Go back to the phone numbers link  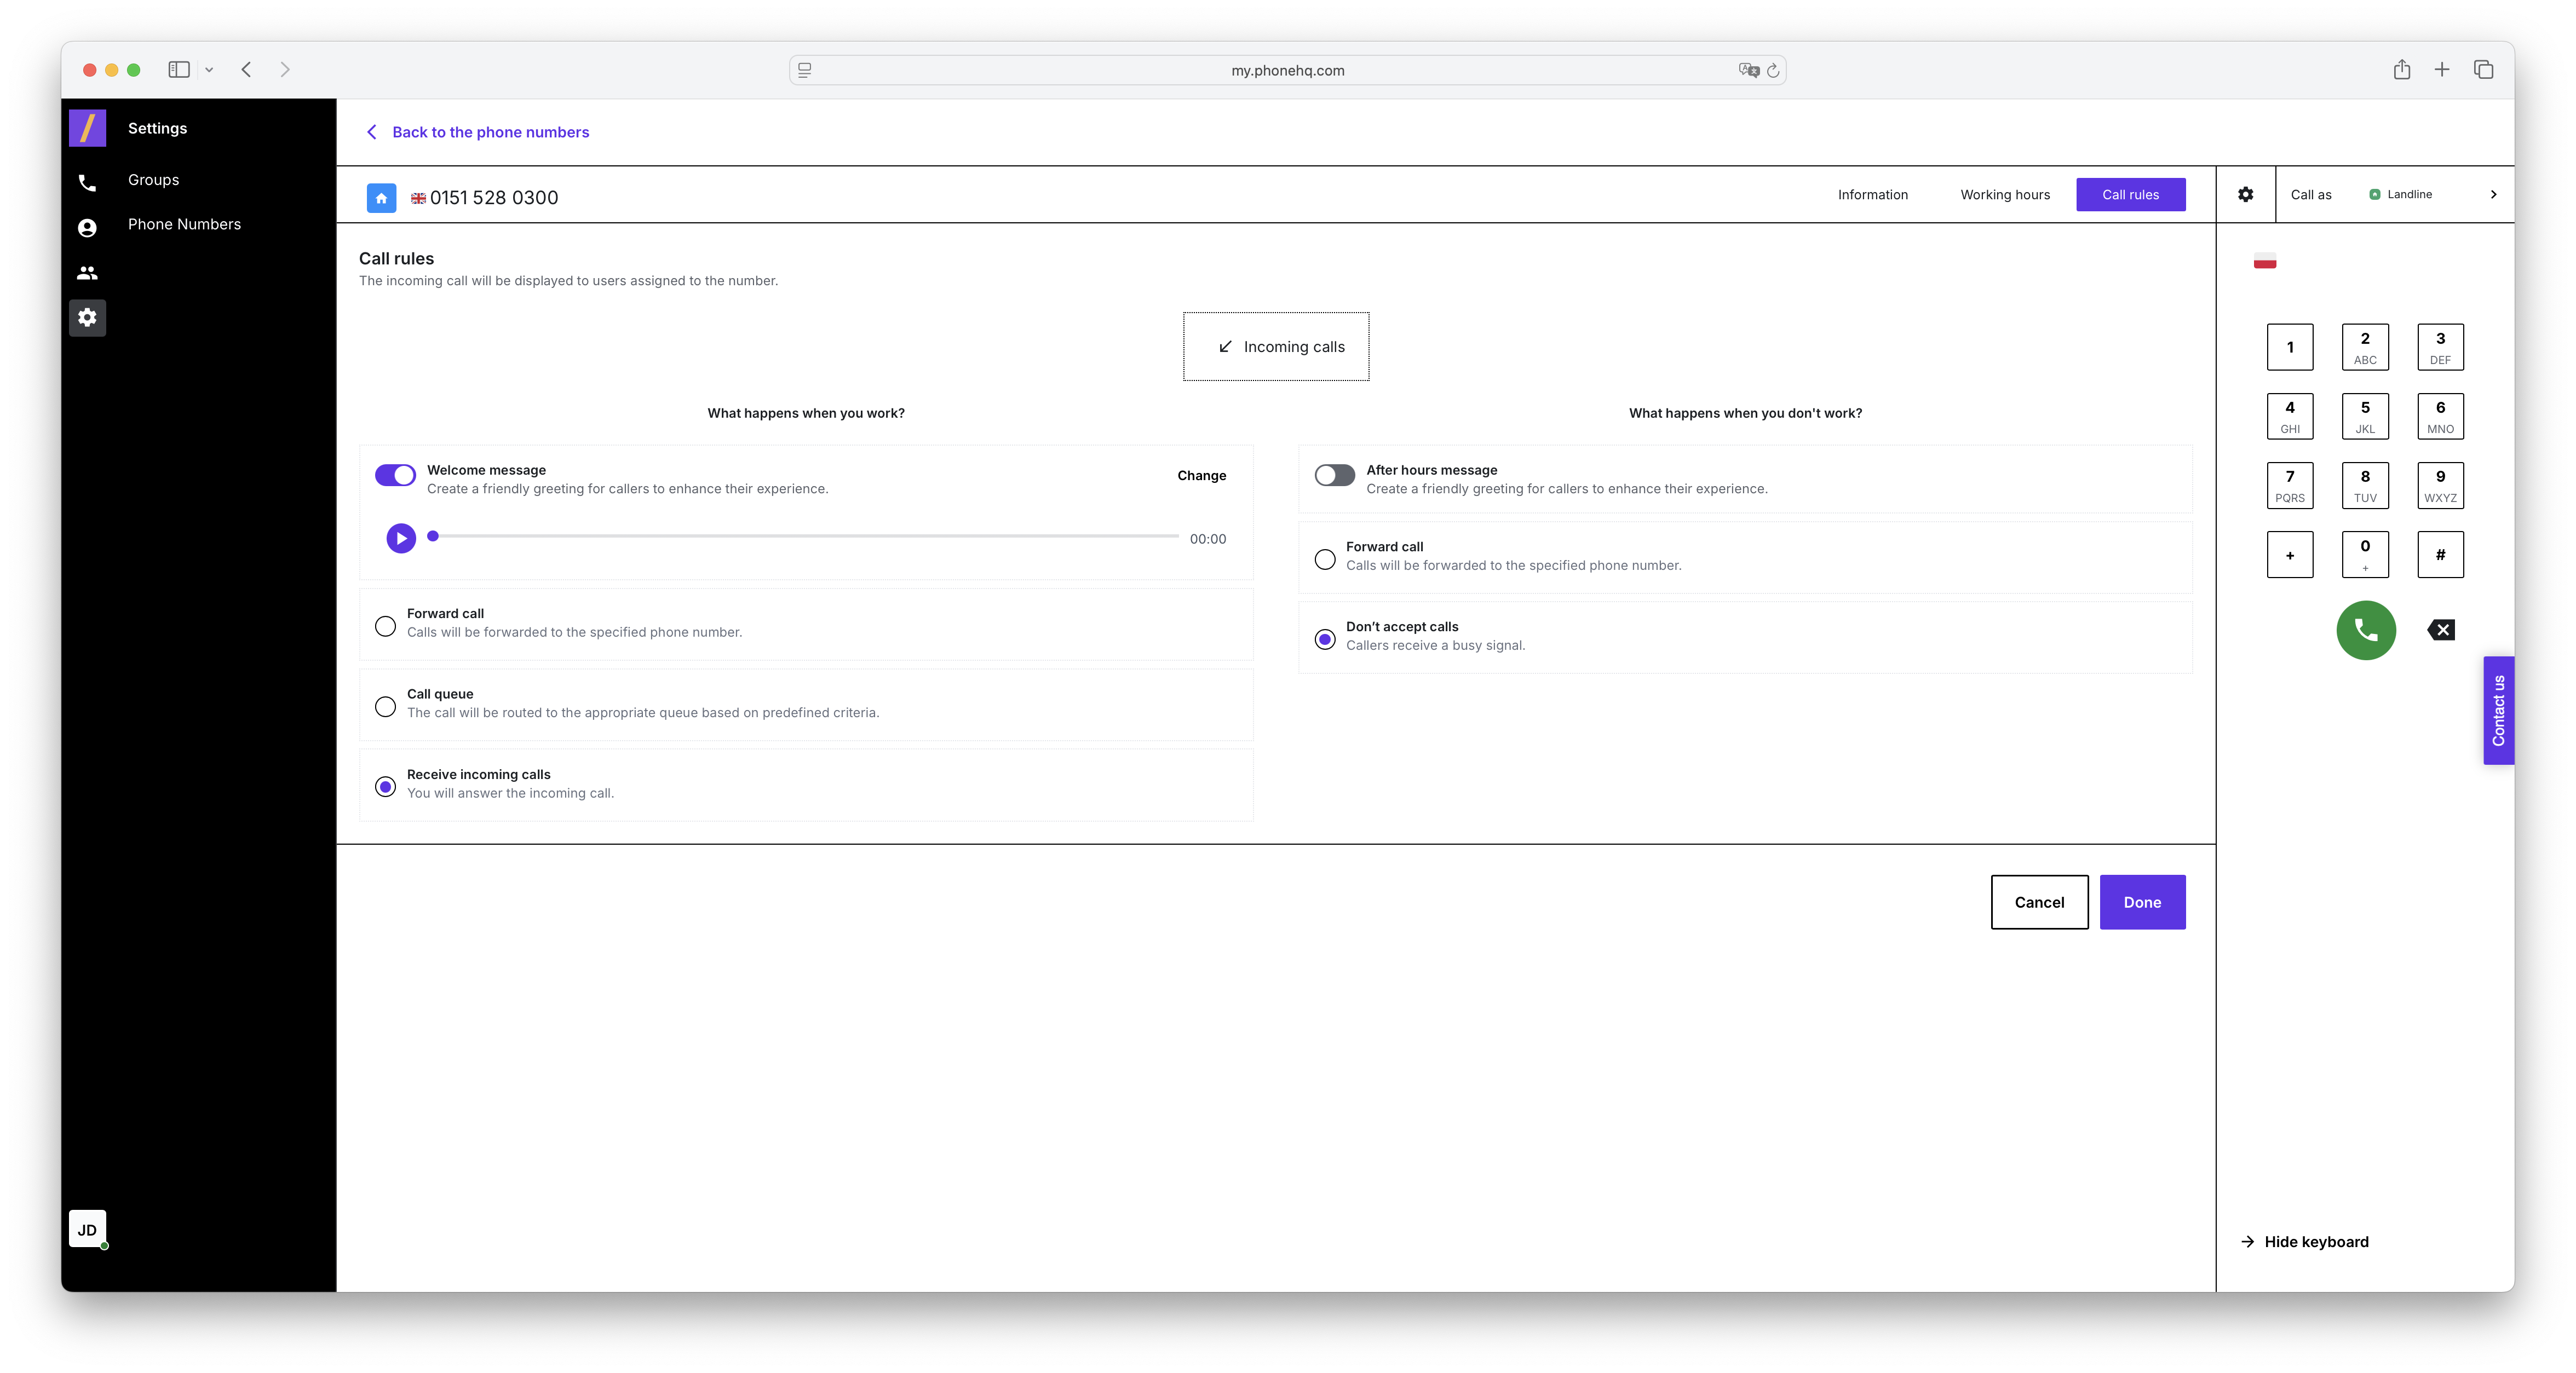[490, 132]
